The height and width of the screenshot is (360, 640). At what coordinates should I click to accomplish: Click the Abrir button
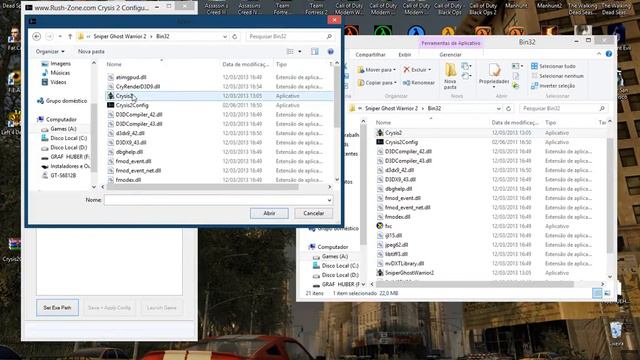269,213
